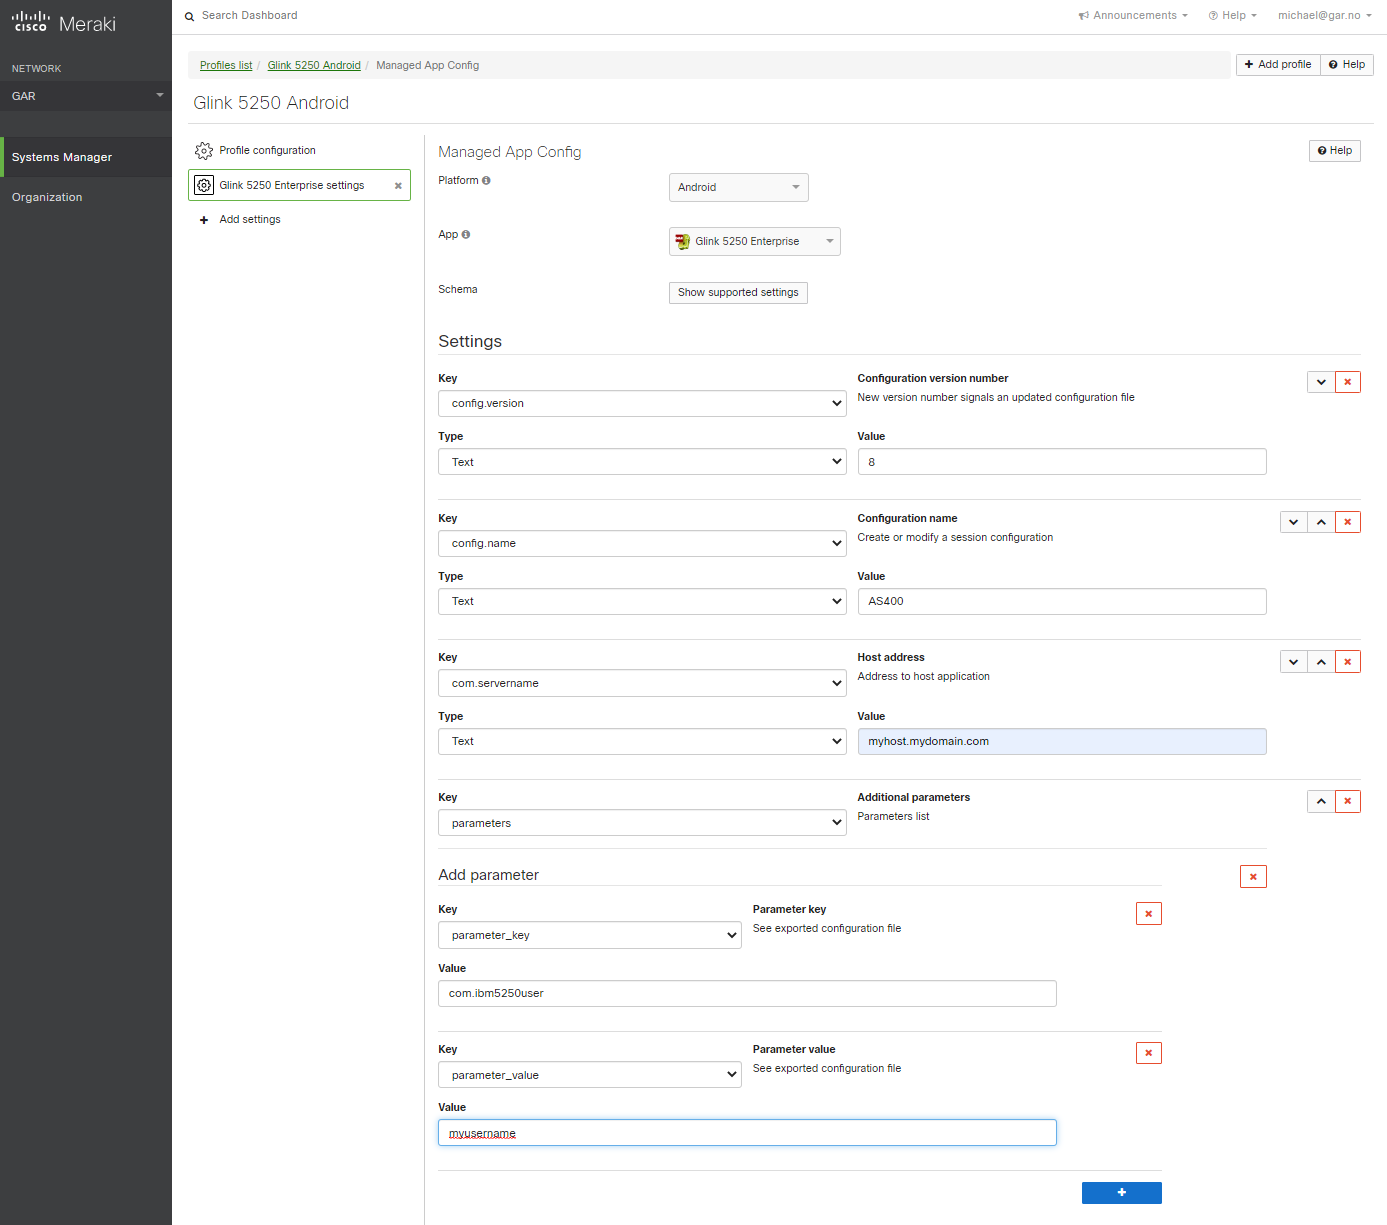Remove the config.version setting with red X

pyautogui.click(x=1347, y=382)
